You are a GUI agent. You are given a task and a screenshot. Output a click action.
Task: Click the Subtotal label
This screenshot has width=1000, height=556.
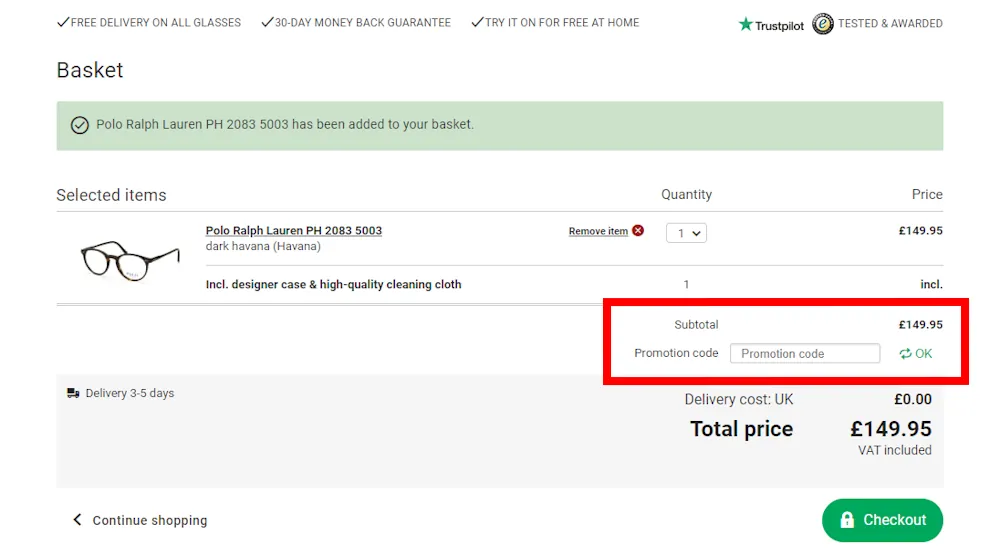(x=696, y=325)
